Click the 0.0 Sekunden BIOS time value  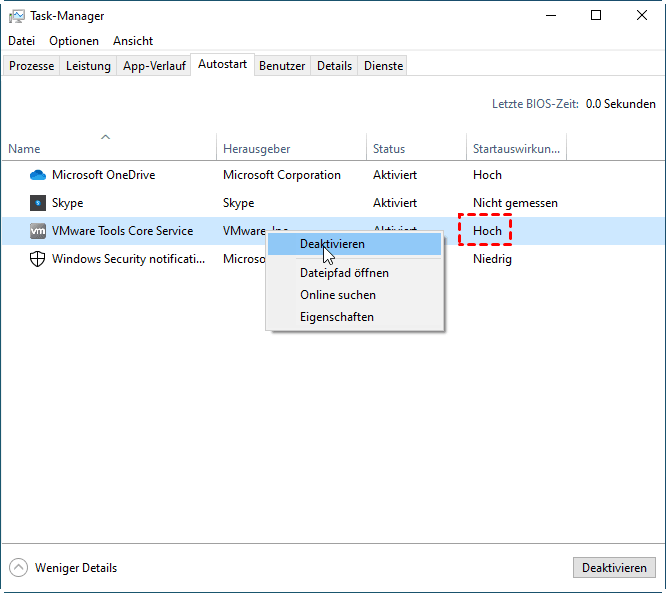click(x=621, y=104)
